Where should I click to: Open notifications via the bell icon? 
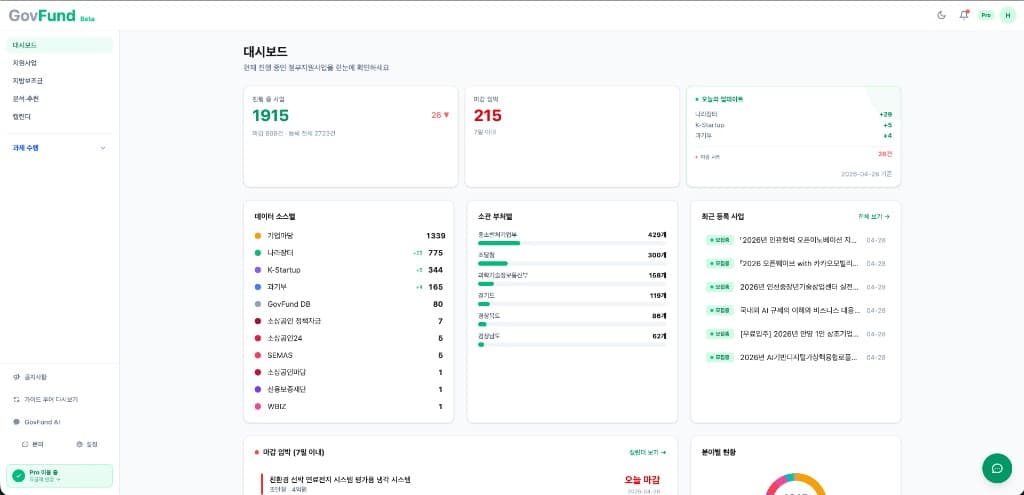(963, 15)
